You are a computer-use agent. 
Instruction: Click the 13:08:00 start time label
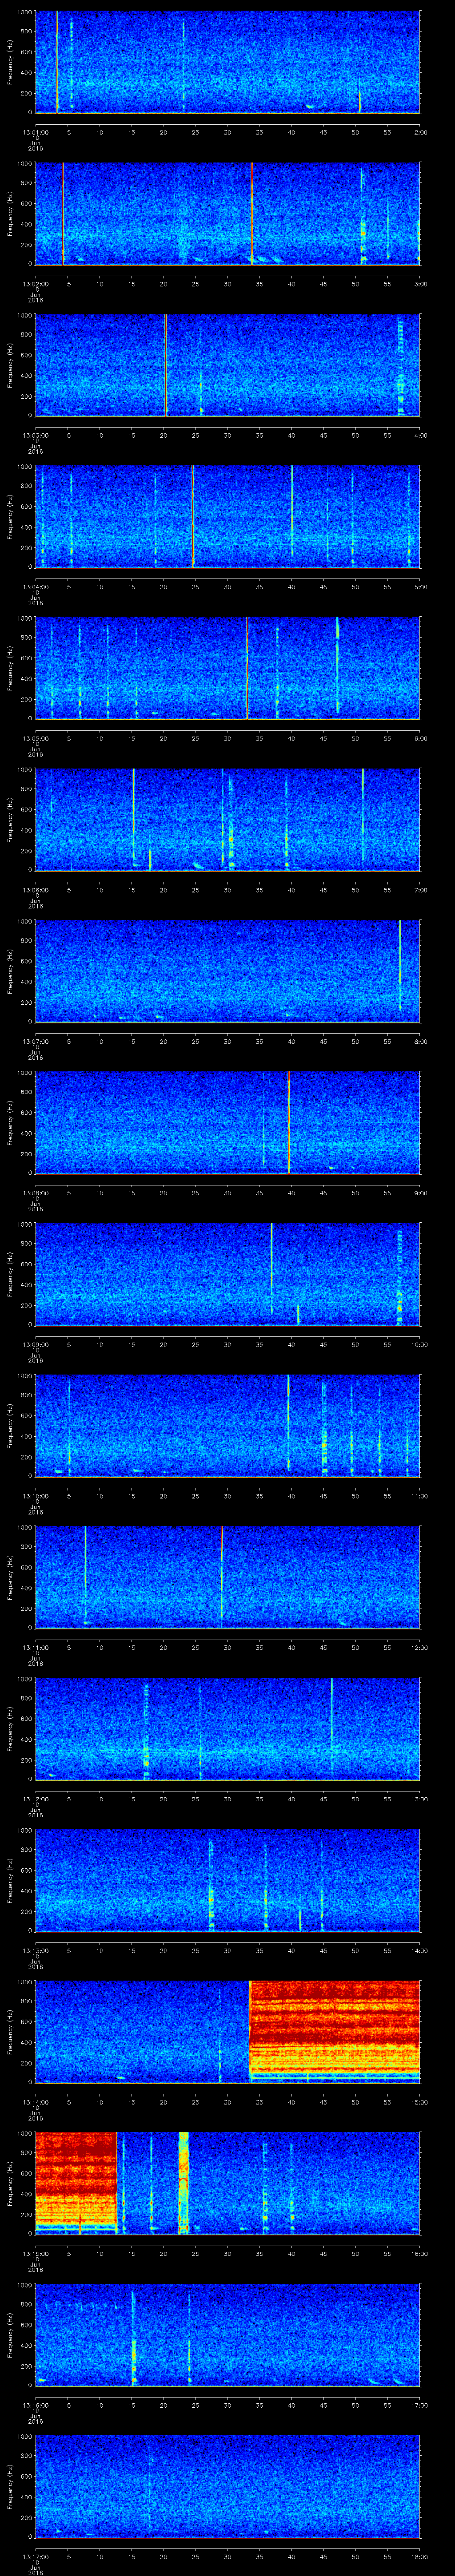pyautogui.click(x=35, y=1193)
